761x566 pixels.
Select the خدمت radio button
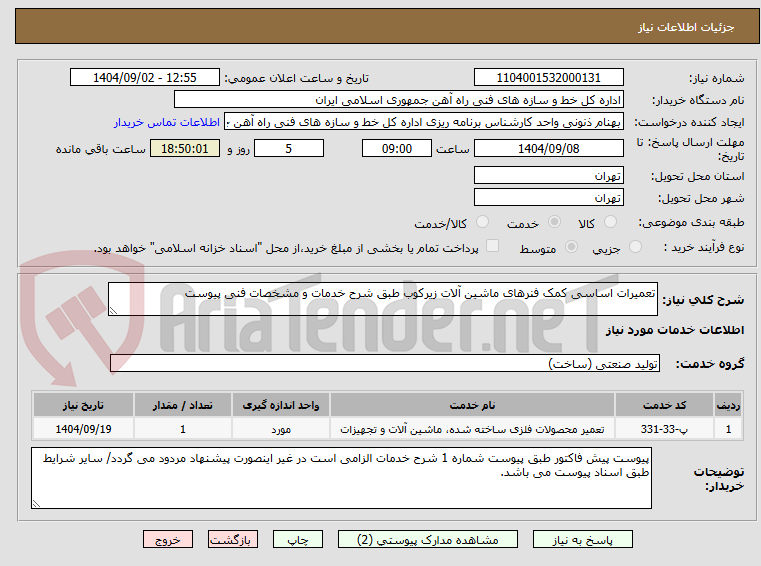click(554, 222)
